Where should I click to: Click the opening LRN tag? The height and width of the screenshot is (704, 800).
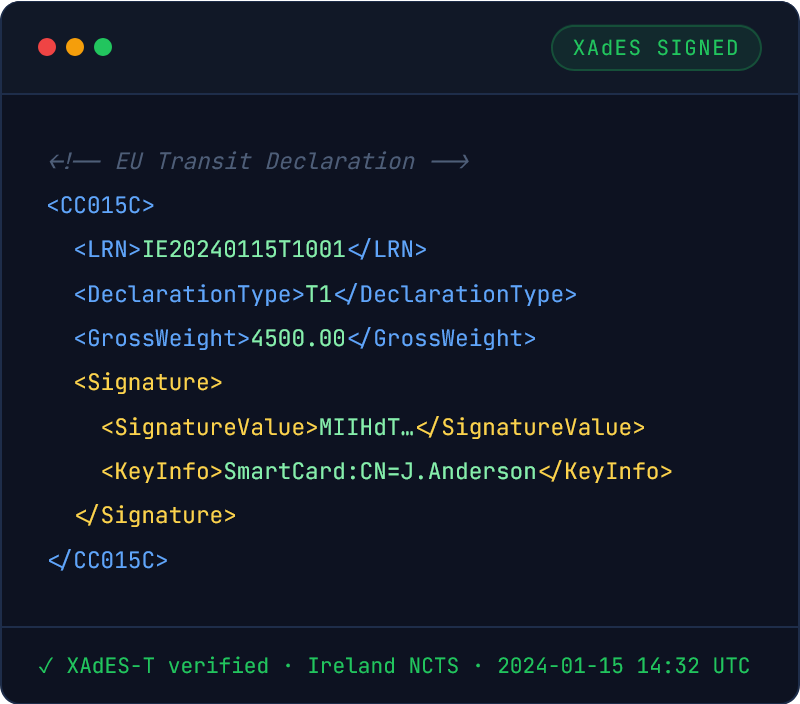click(x=108, y=249)
